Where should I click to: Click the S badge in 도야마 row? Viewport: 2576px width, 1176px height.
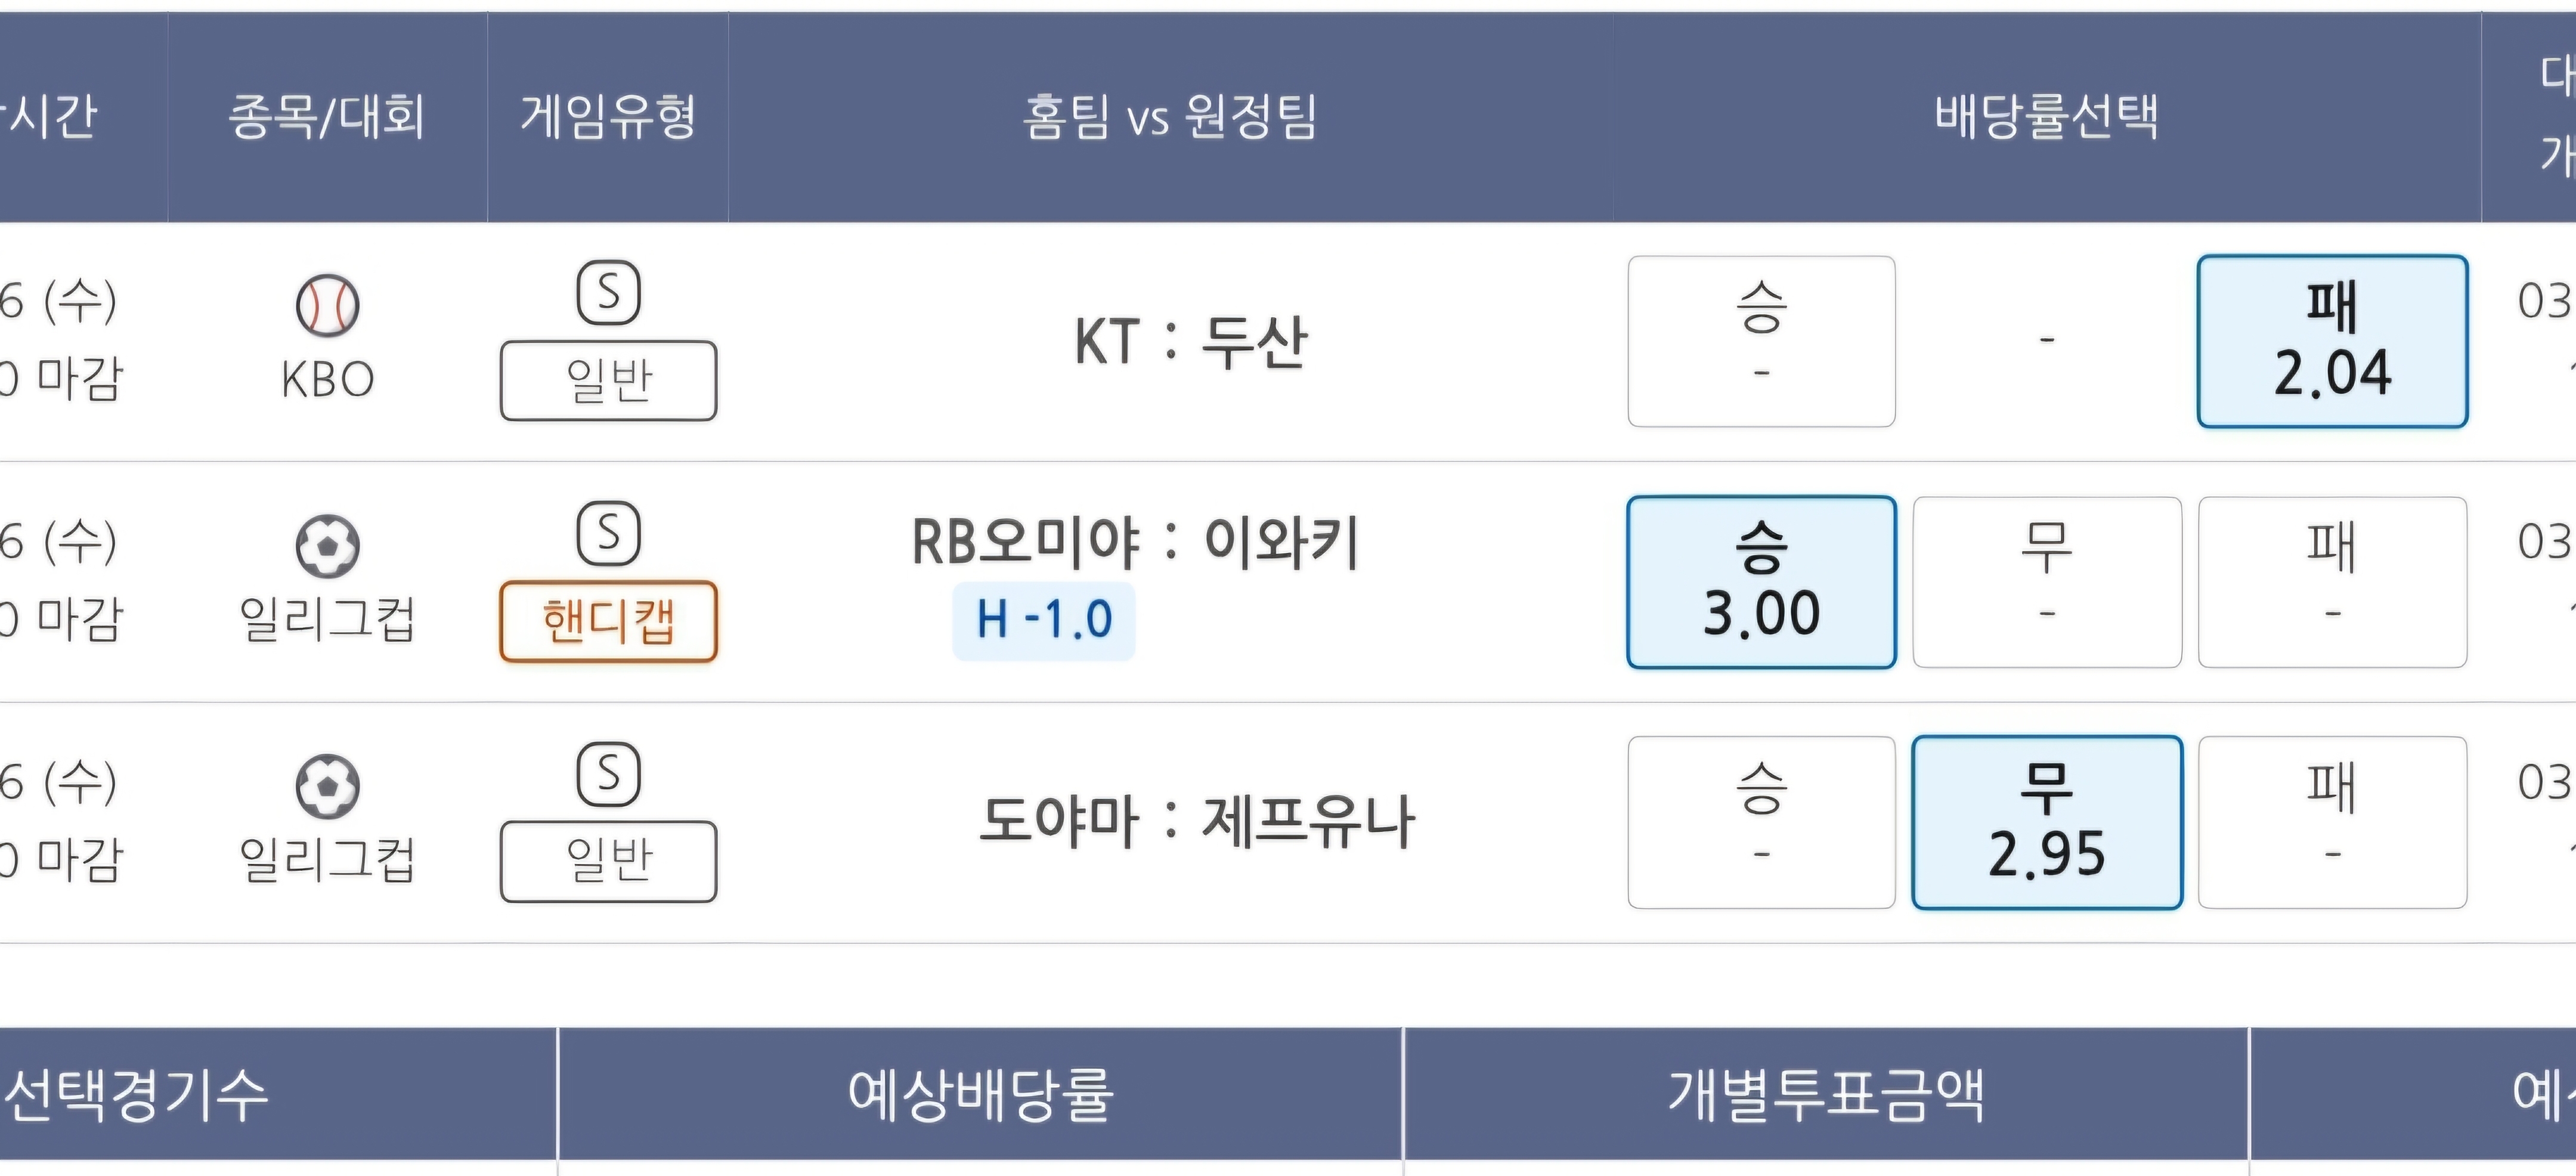(x=608, y=774)
